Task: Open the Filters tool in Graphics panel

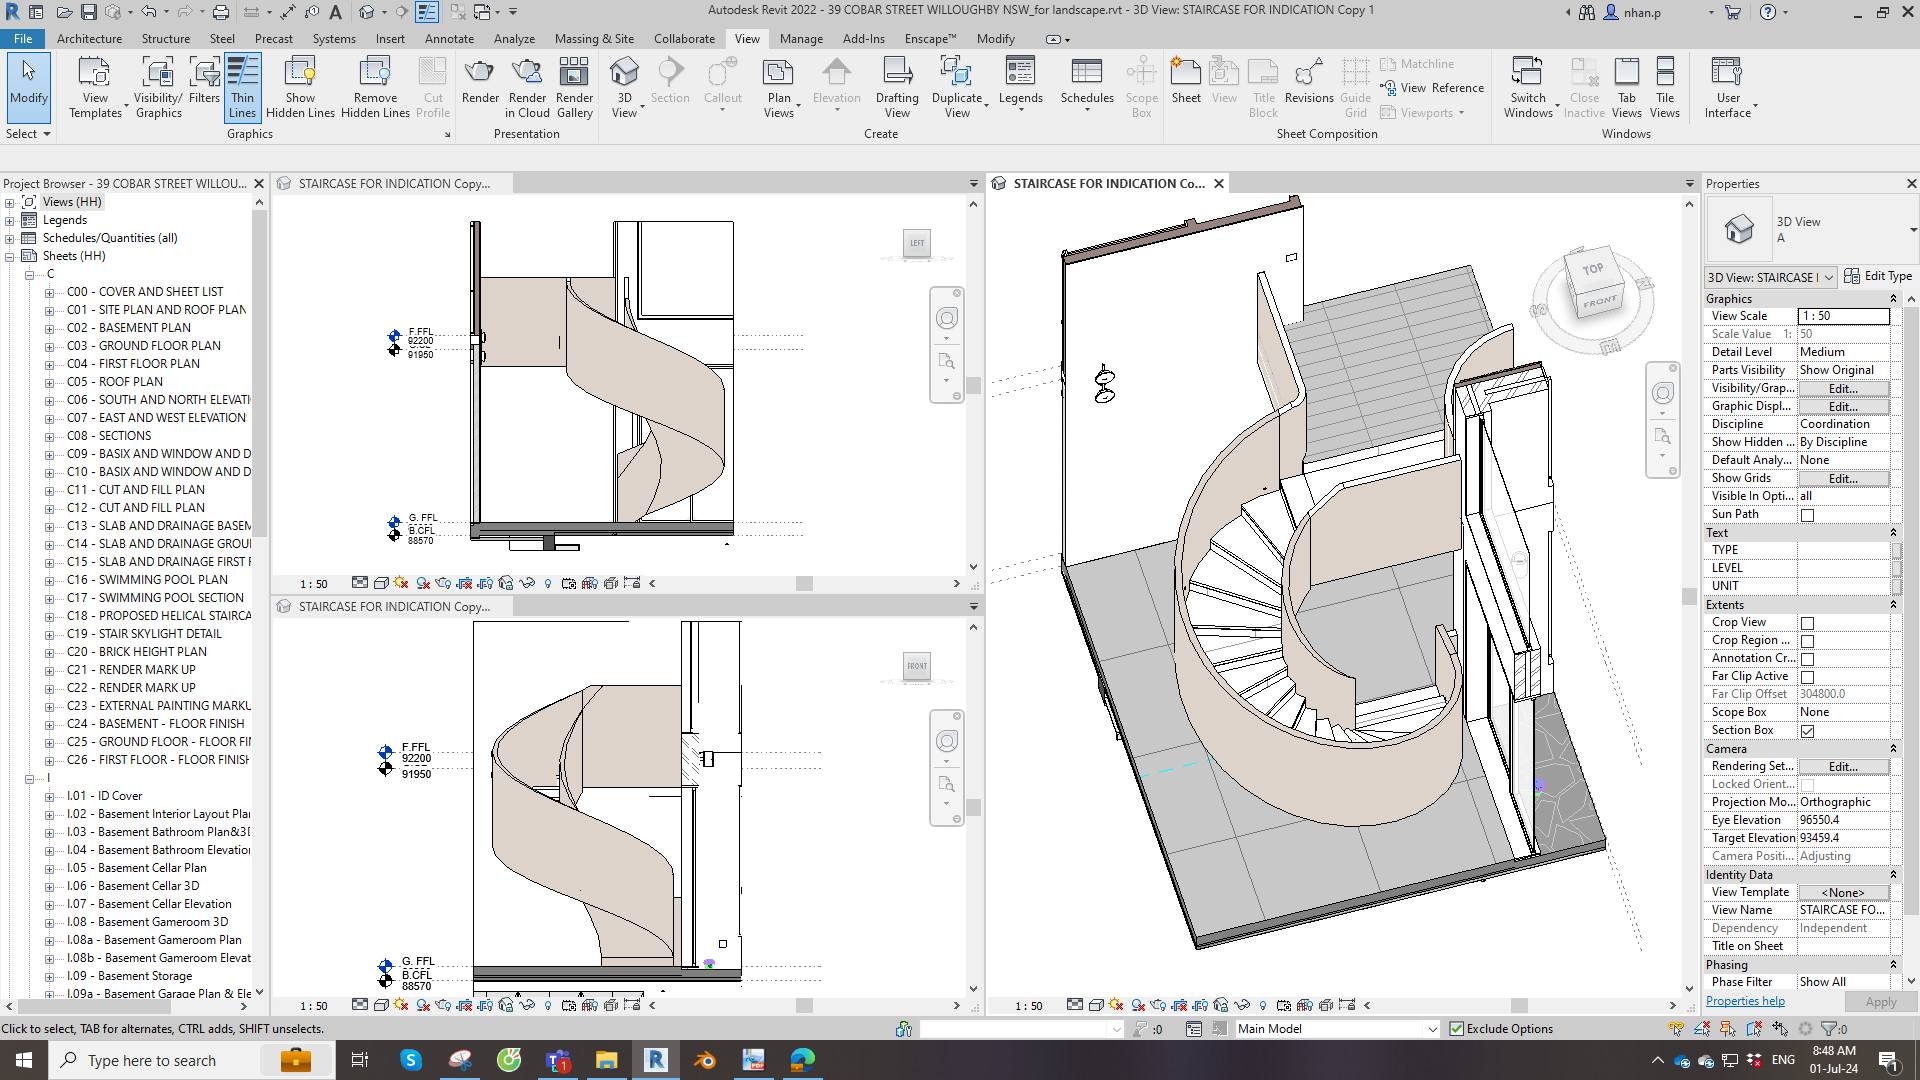Action: [204, 82]
